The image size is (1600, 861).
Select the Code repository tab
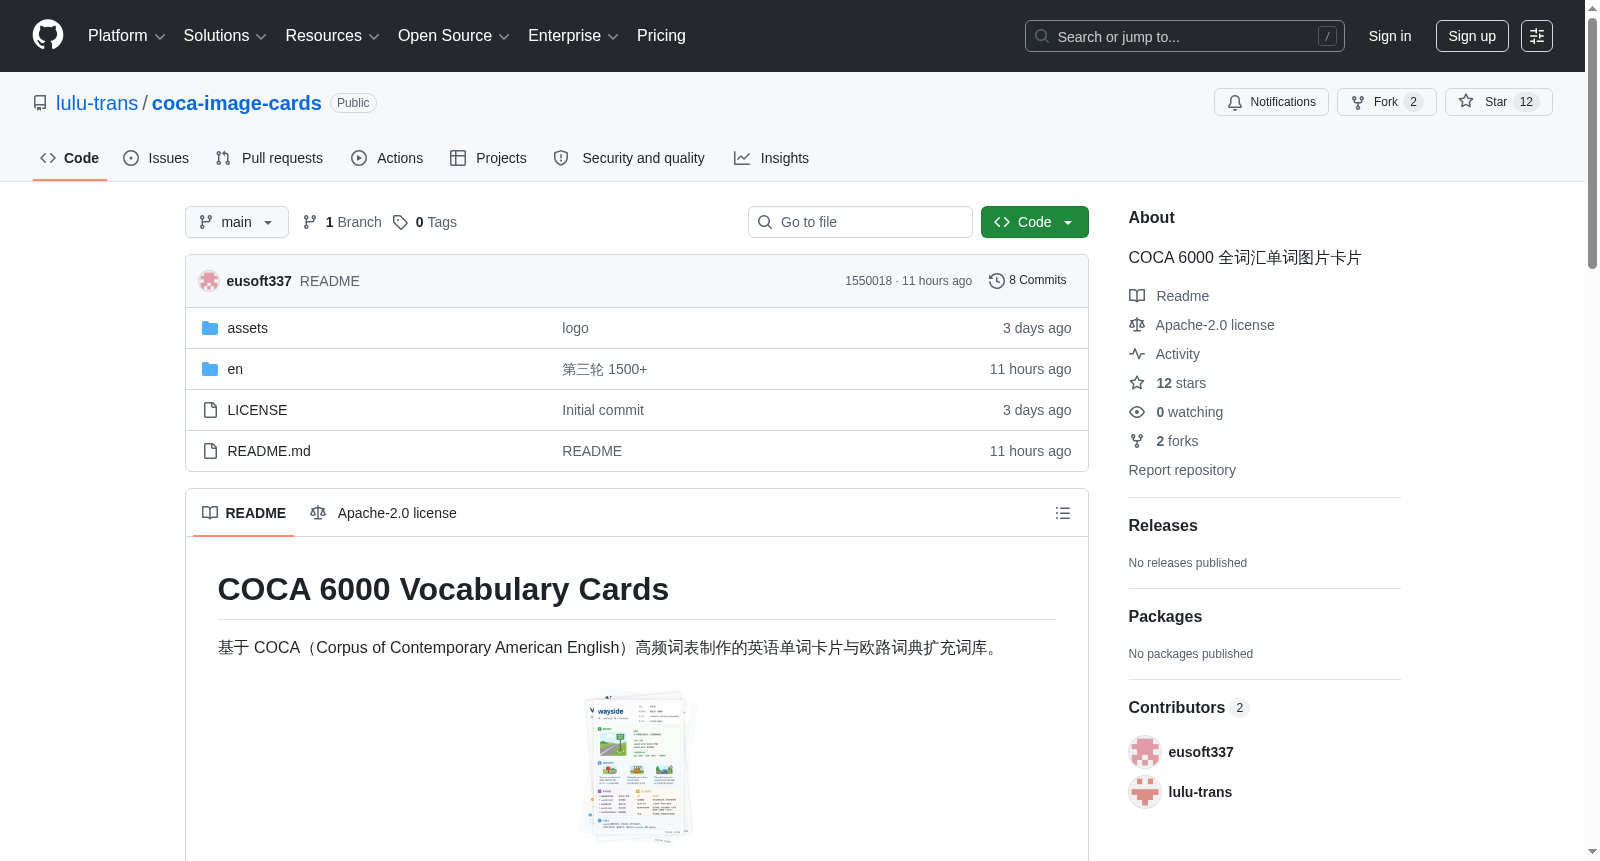click(70, 158)
